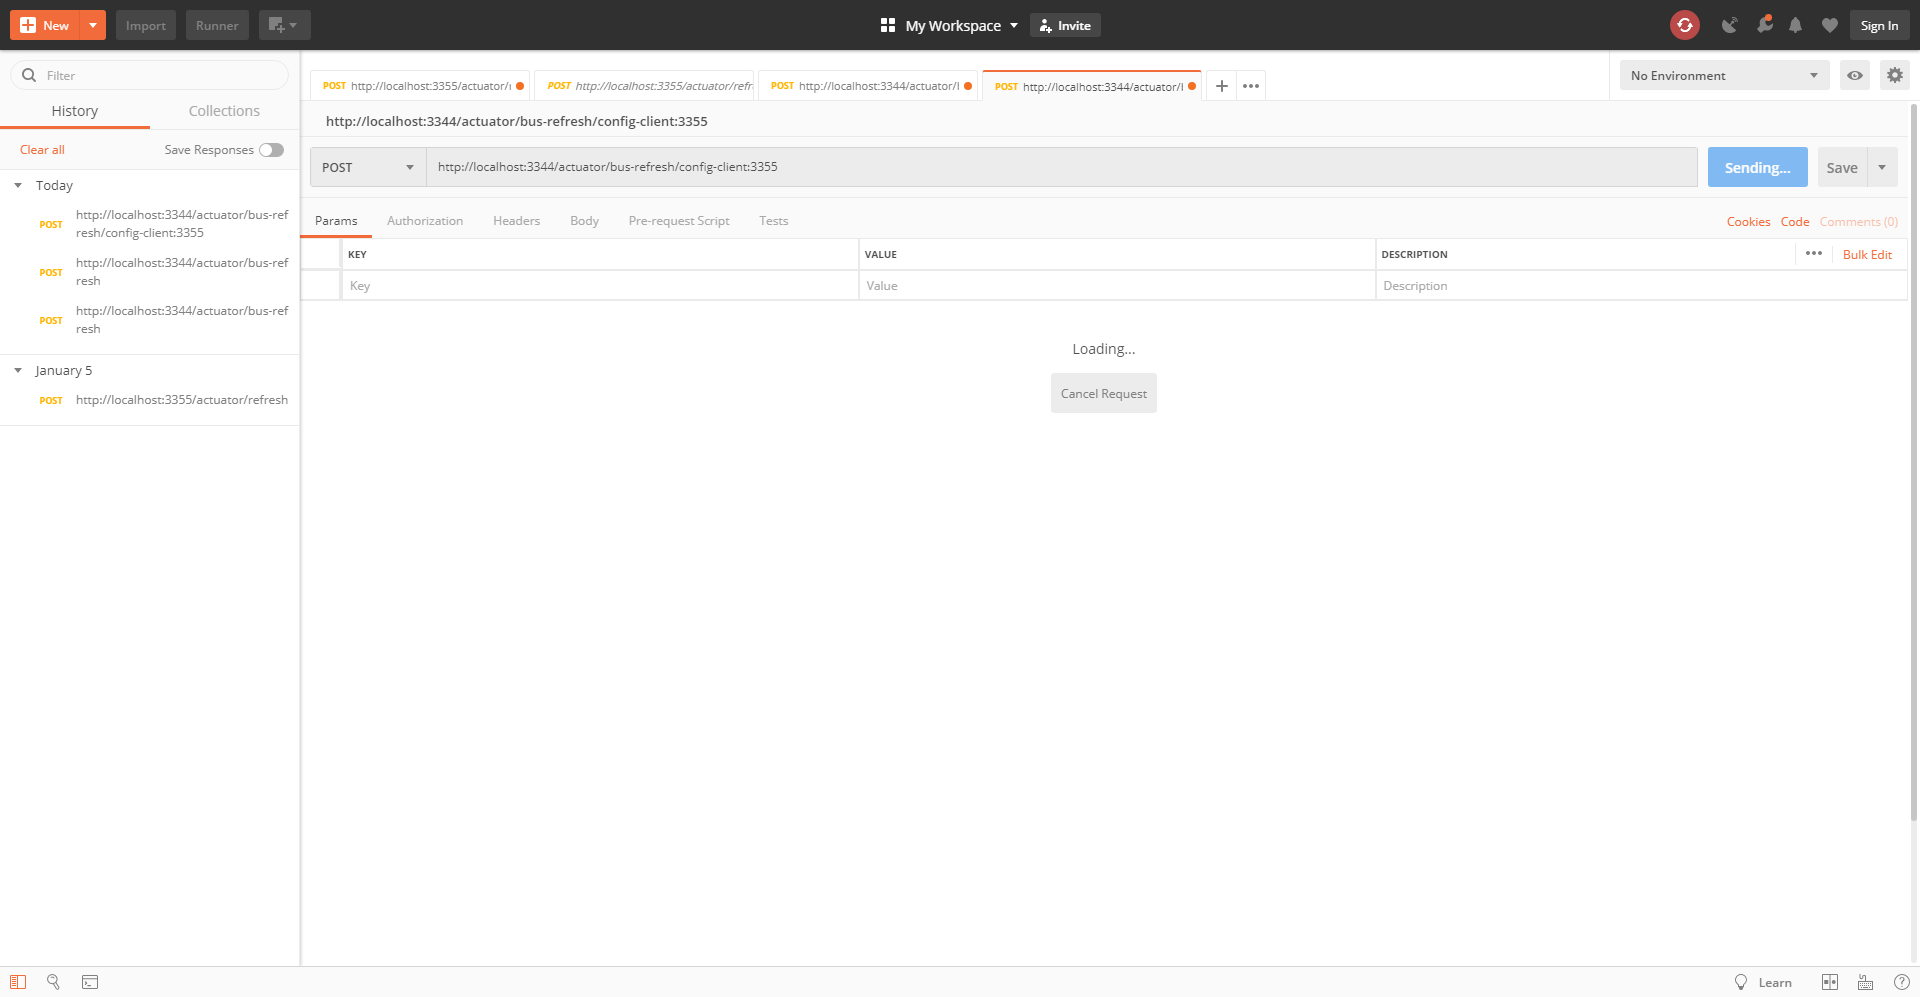Click the Learn lightbulb icon
Image resolution: width=1920 pixels, height=997 pixels.
click(x=1741, y=982)
